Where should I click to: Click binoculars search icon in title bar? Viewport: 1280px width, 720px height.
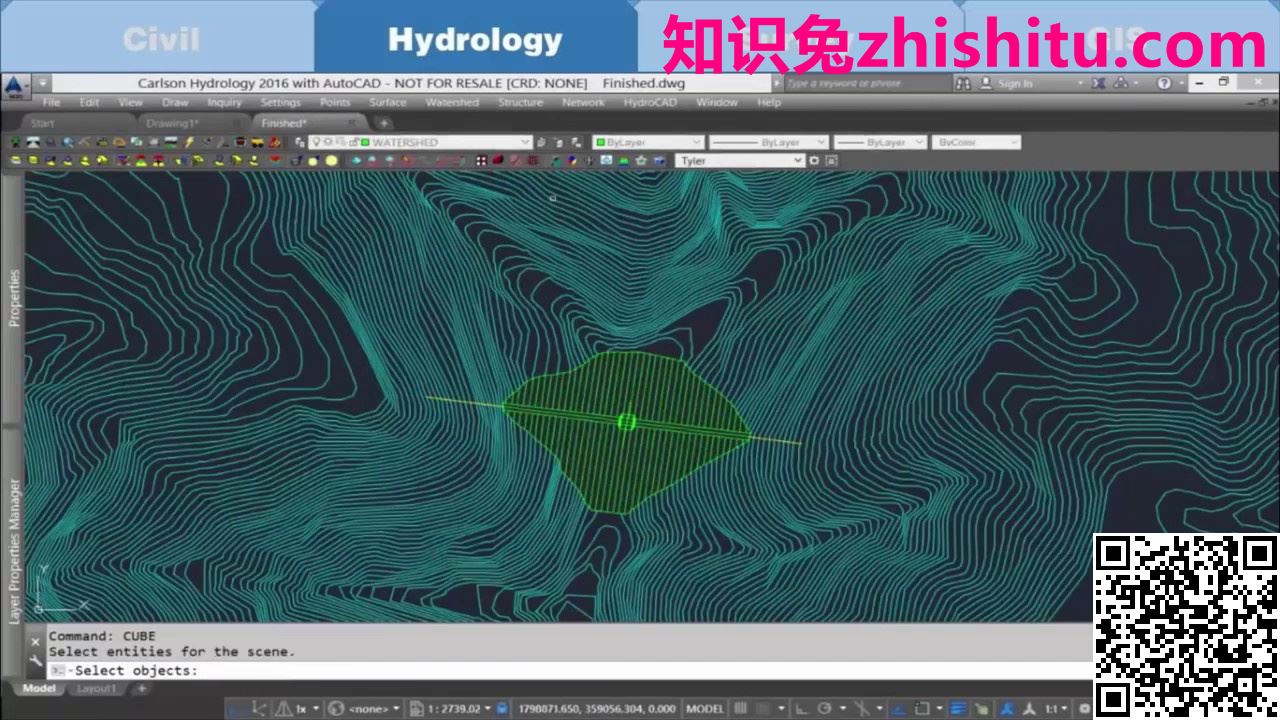963,83
